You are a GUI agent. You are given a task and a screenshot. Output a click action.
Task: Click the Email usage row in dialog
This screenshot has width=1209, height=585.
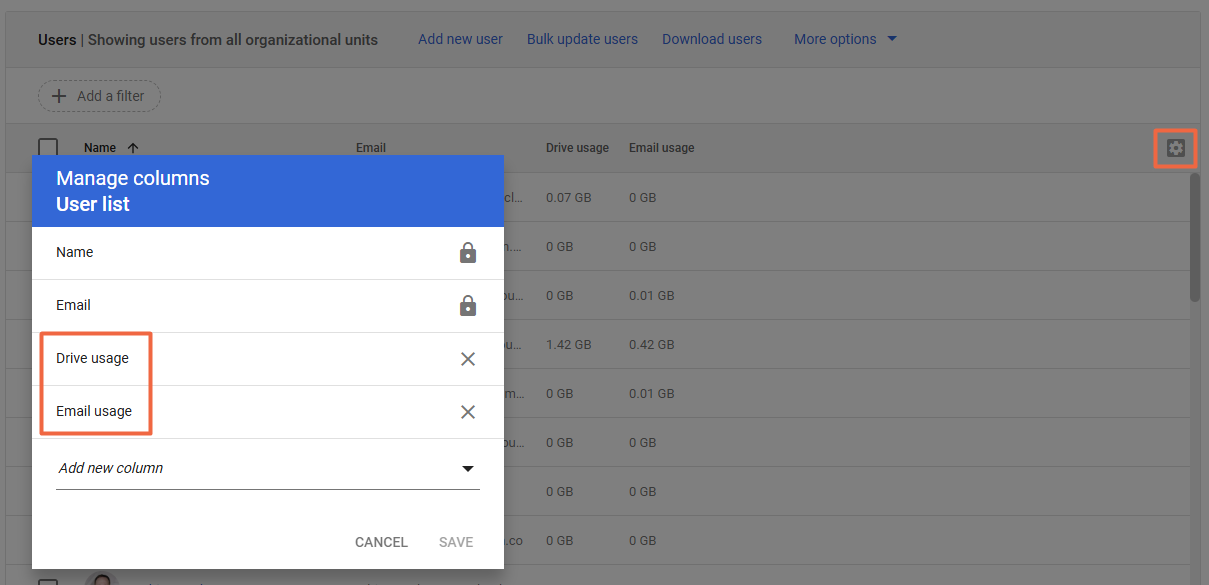(268, 412)
